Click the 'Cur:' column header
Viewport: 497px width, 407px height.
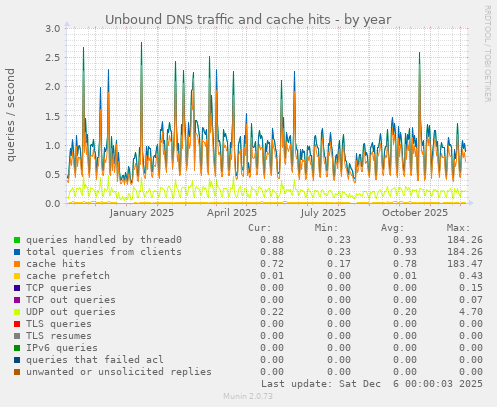pos(260,228)
